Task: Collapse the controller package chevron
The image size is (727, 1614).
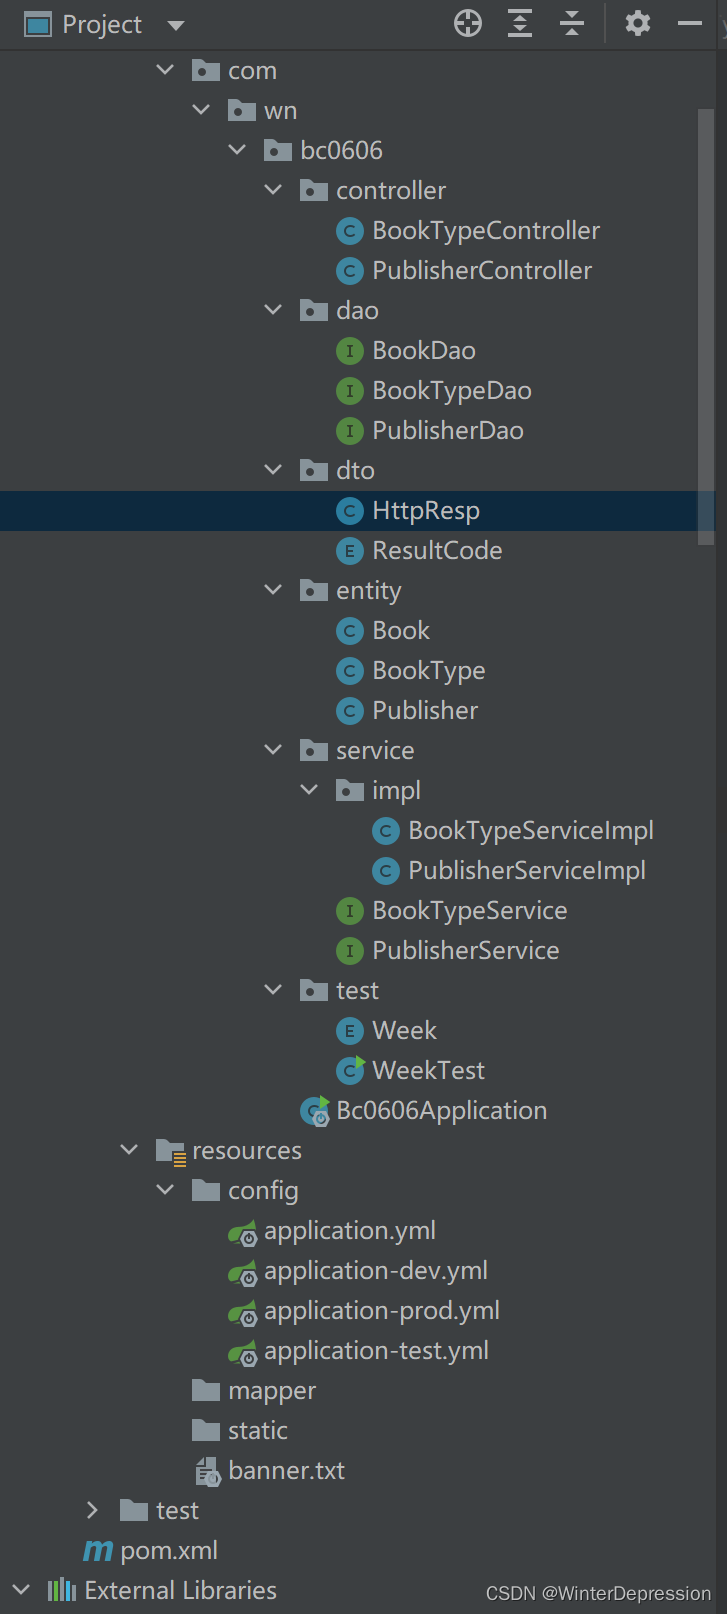Action: point(272,189)
